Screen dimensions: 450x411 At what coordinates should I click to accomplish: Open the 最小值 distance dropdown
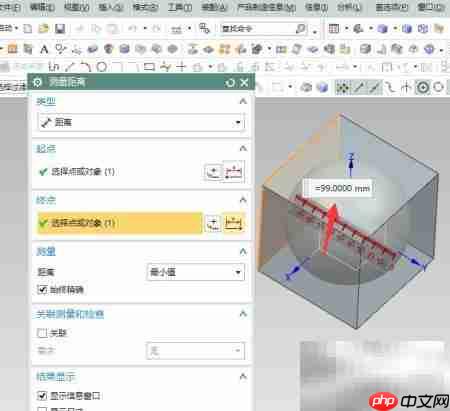pyautogui.click(x=196, y=272)
